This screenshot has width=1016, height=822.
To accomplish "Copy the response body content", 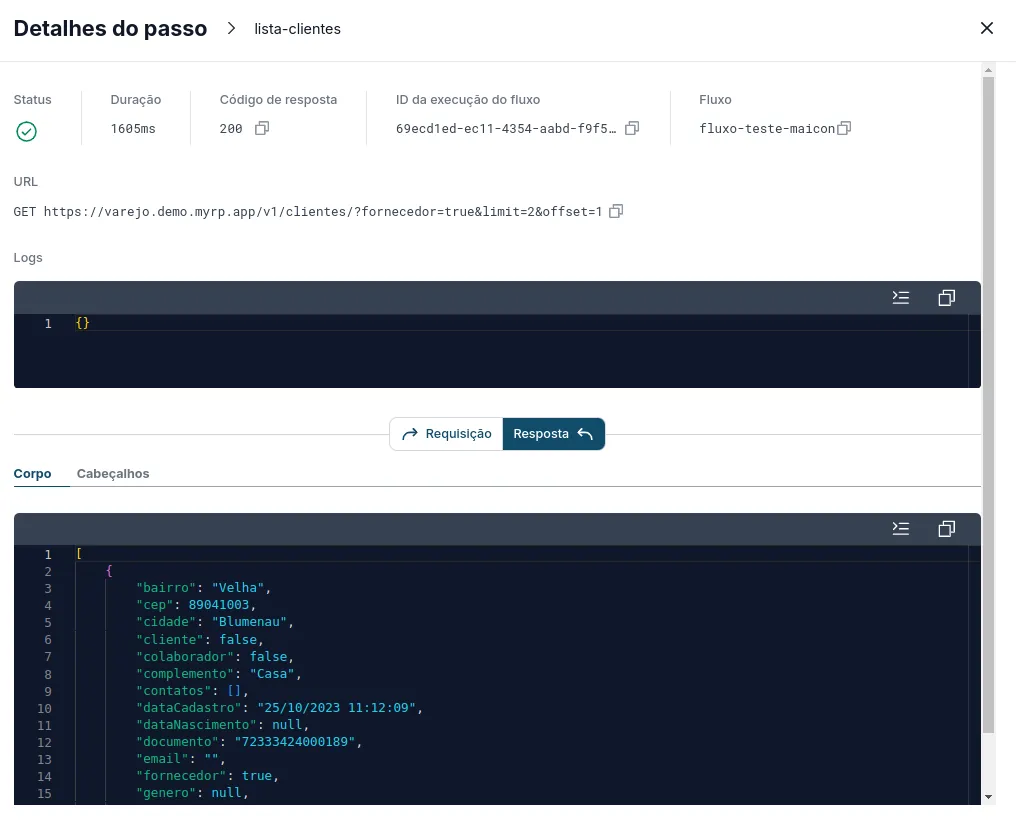I will [947, 529].
